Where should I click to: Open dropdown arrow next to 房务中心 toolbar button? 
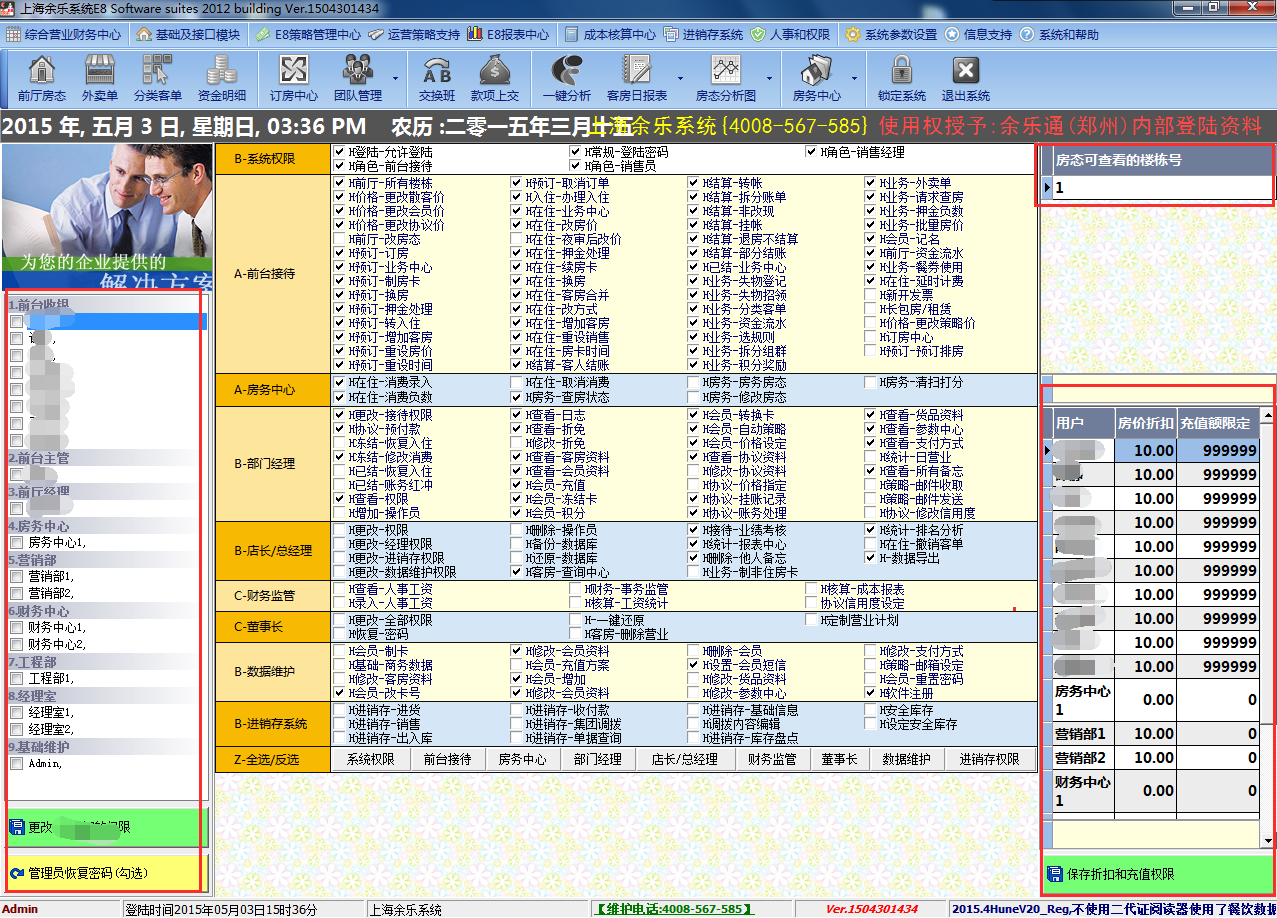[854, 78]
